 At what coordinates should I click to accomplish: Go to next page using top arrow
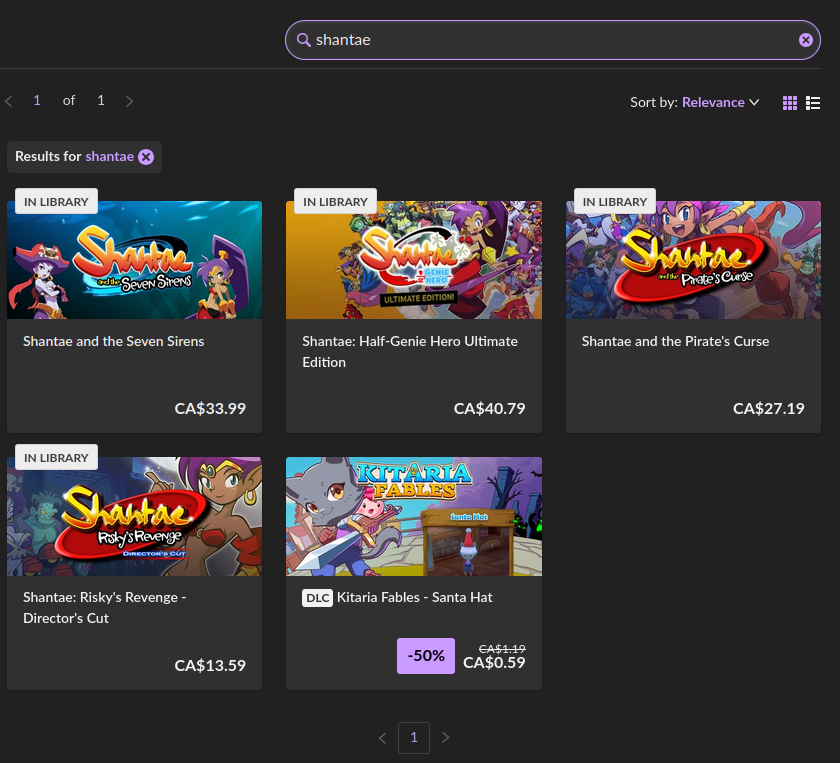[x=129, y=101]
